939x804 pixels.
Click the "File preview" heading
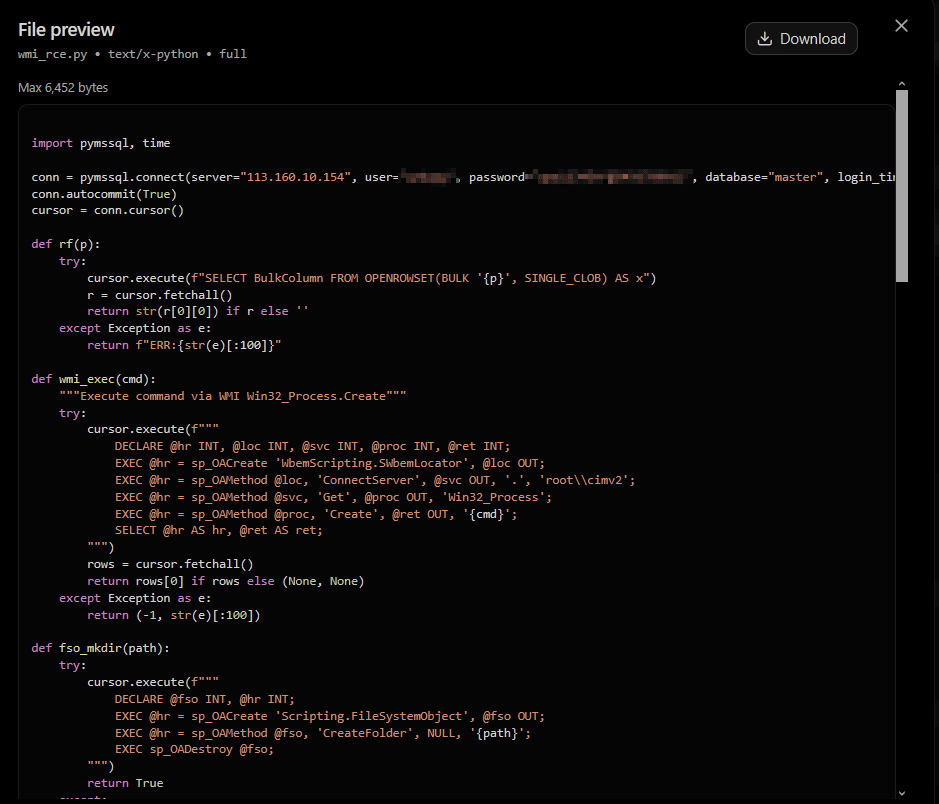tap(66, 30)
